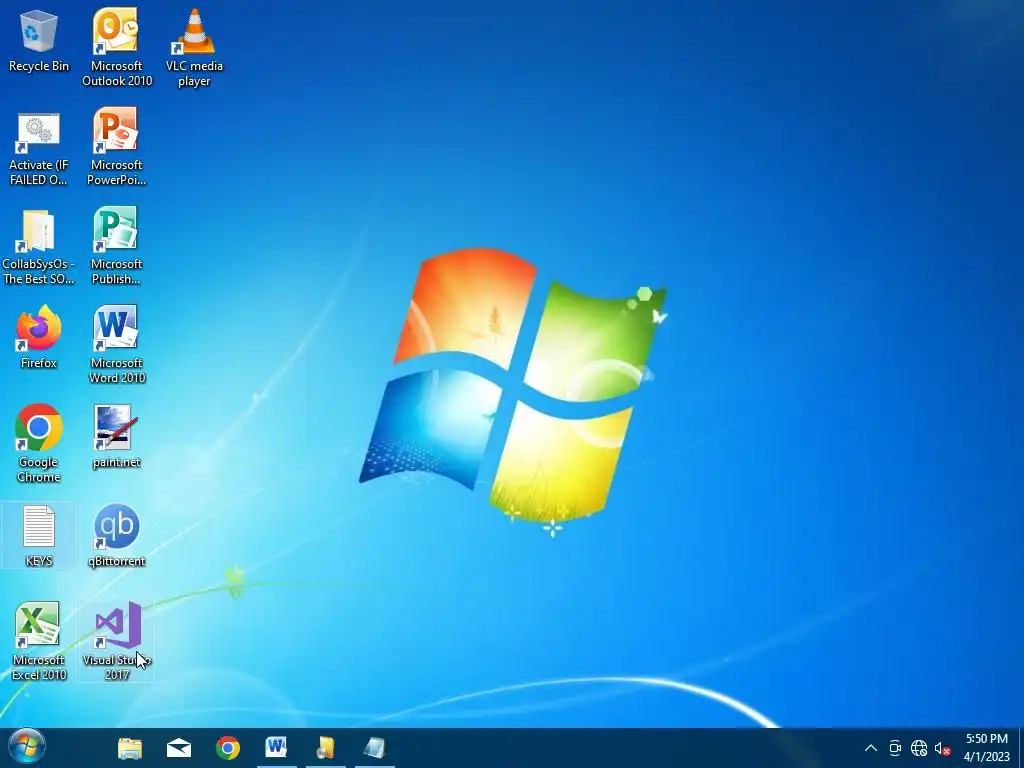
Task: Click the muted volume tray icon
Action: tap(942, 748)
